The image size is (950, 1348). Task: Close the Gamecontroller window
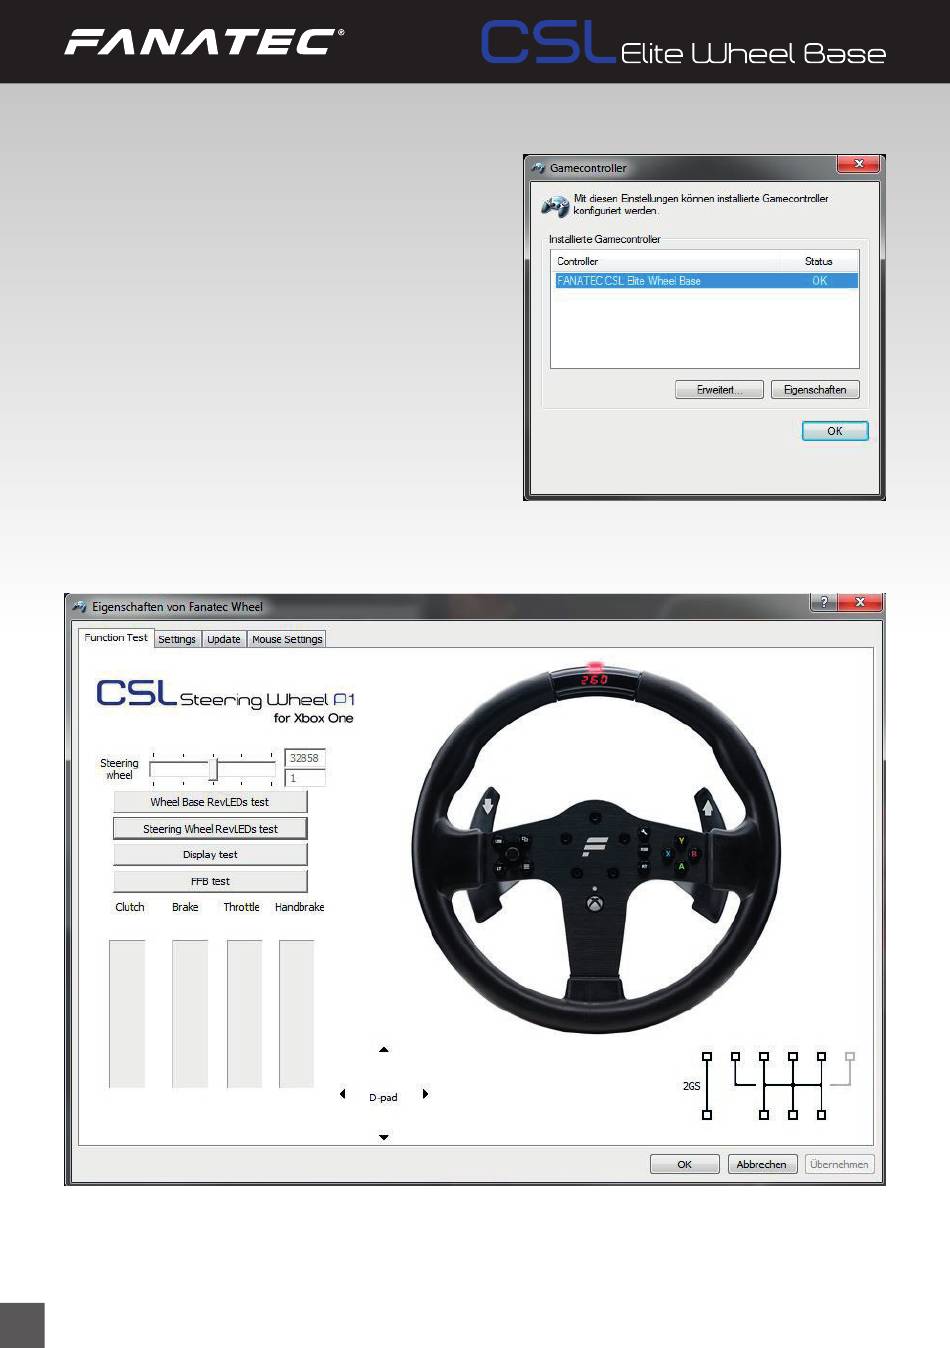tap(858, 164)
